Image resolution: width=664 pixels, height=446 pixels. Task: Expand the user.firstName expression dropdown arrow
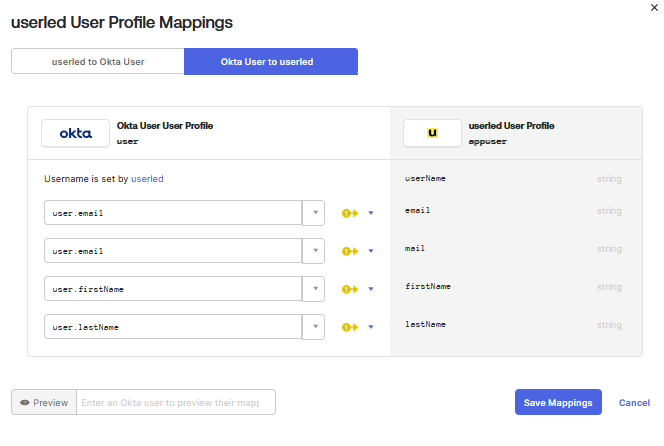click(x=314, y=289)
